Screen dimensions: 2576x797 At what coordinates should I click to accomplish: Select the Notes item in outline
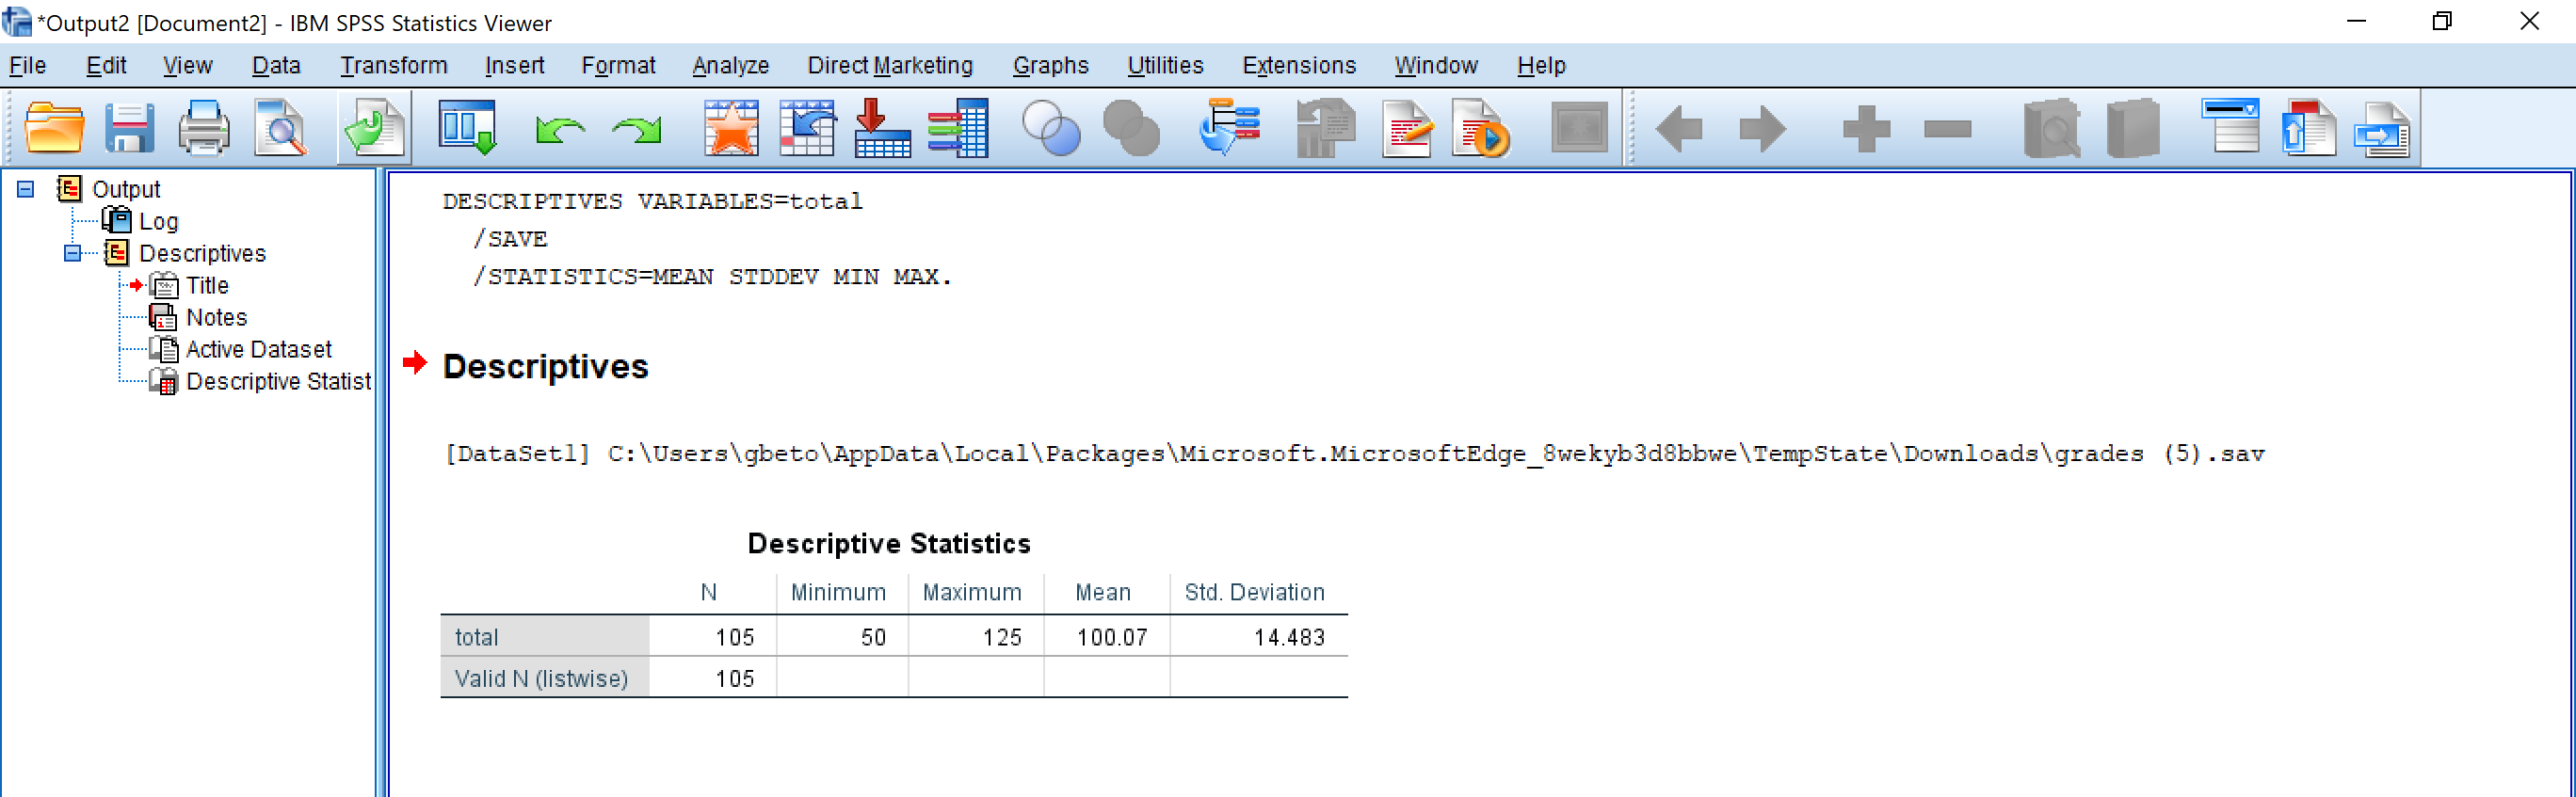click(x=216, y=317)
